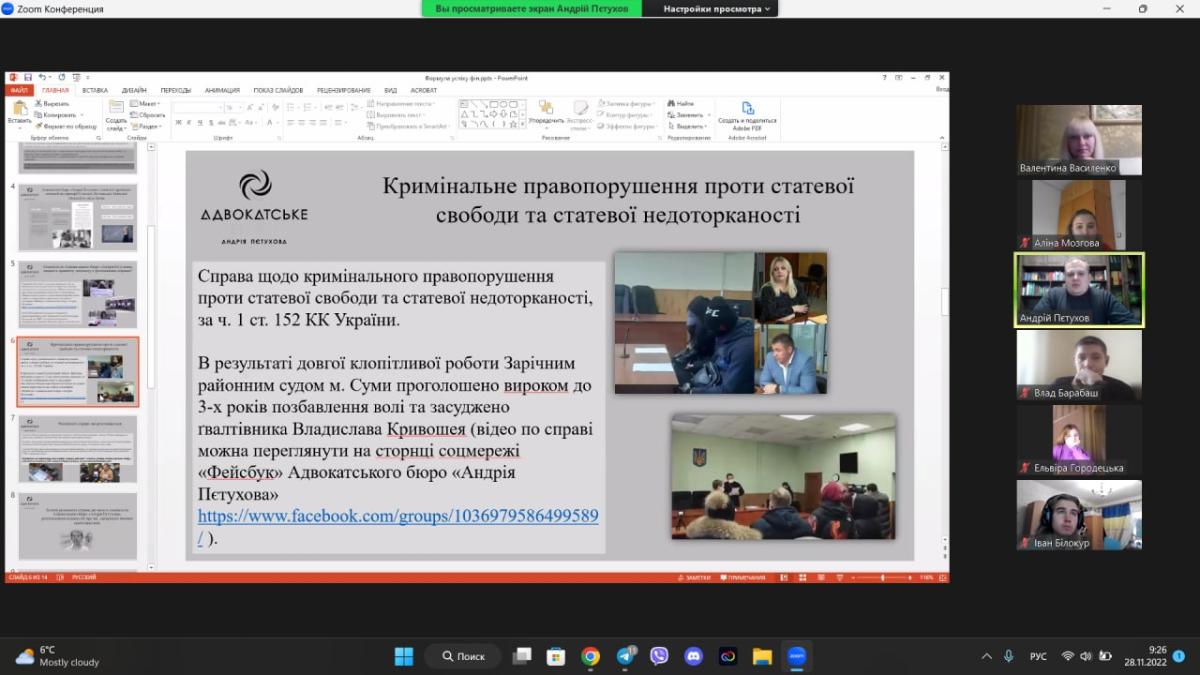Switch to Normal view icon in status bar
This screenshot has height=675, width=1200.
(782, 577)
